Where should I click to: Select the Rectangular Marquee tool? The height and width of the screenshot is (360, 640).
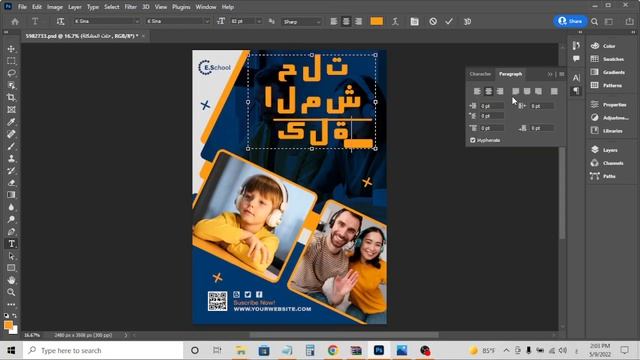(x=11, y=61)
